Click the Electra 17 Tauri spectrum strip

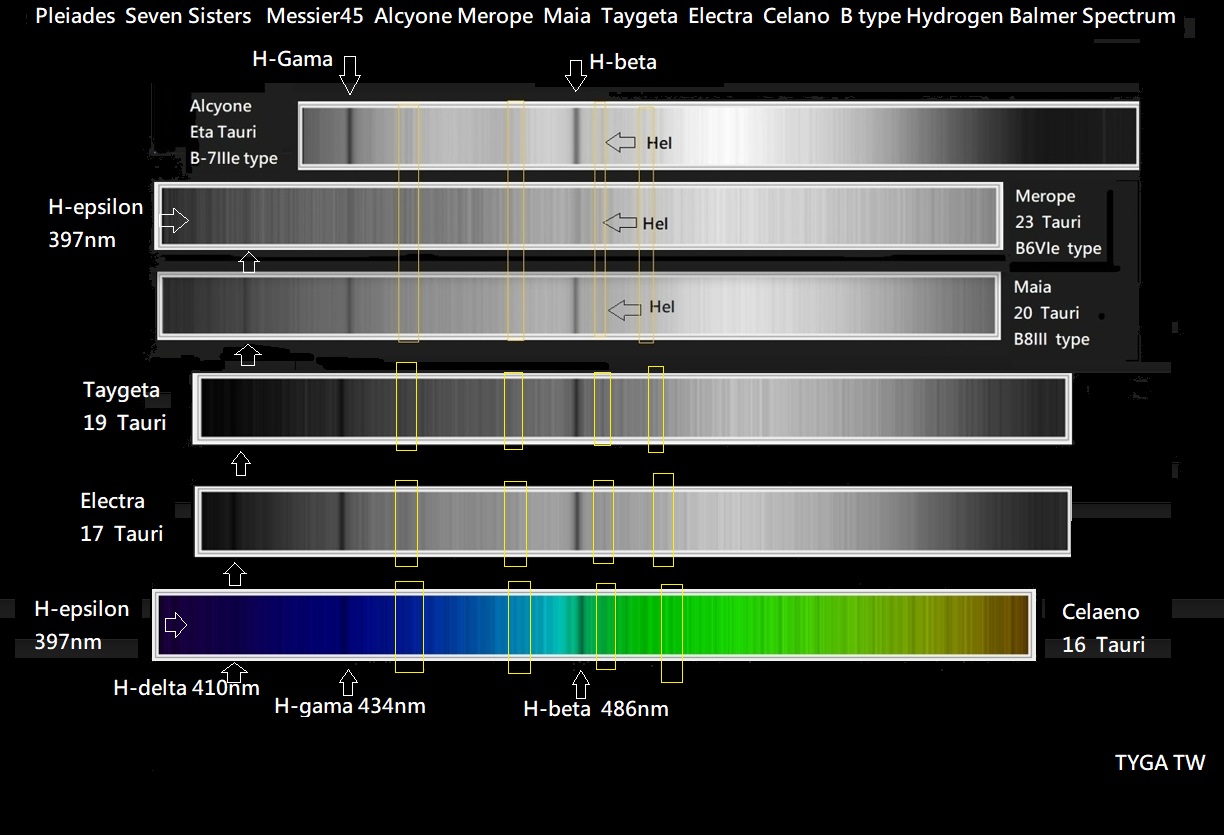tap(633, 521)
